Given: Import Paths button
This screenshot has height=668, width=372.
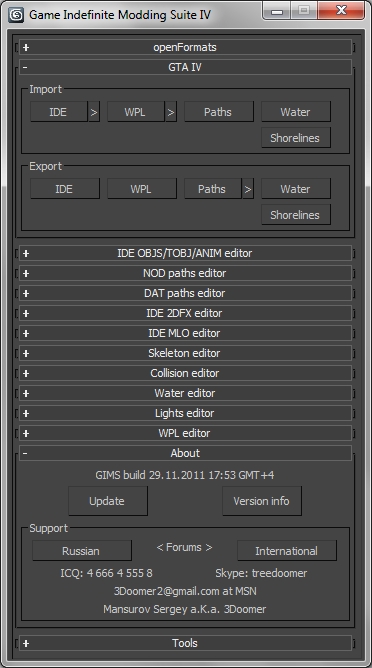Looking at the screenshot, I should [x=219, y=112].
